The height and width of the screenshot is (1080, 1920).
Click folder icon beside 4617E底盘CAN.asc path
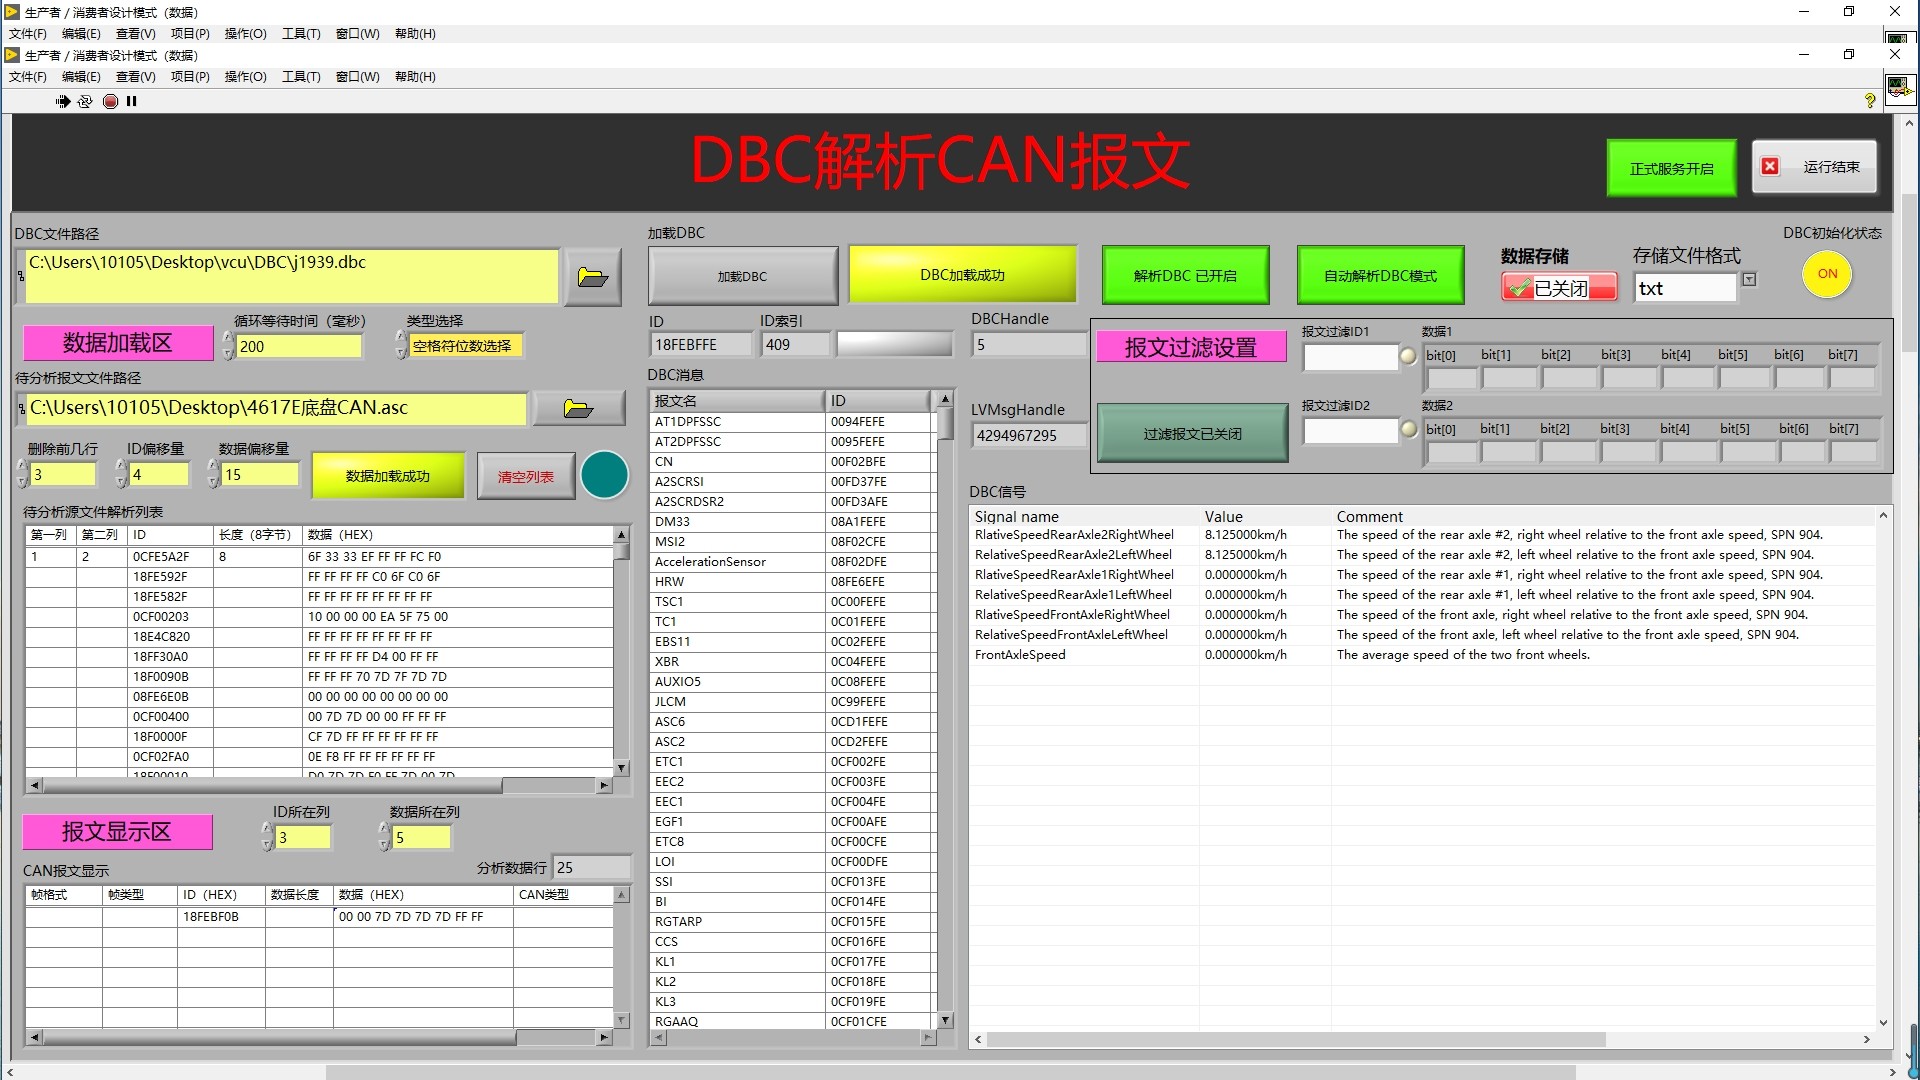(577, 408)
